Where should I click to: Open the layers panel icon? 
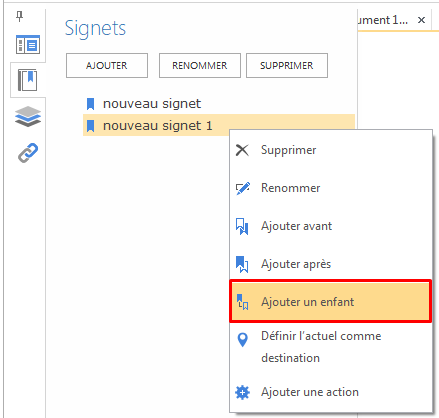click(28, 116)
